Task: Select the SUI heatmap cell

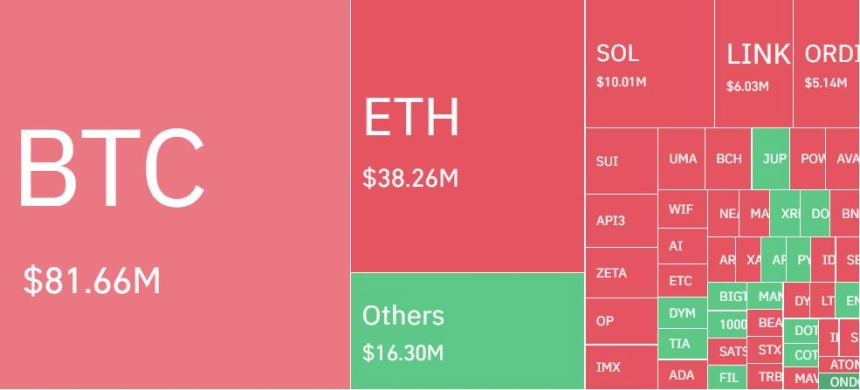Action: (621, 161)
